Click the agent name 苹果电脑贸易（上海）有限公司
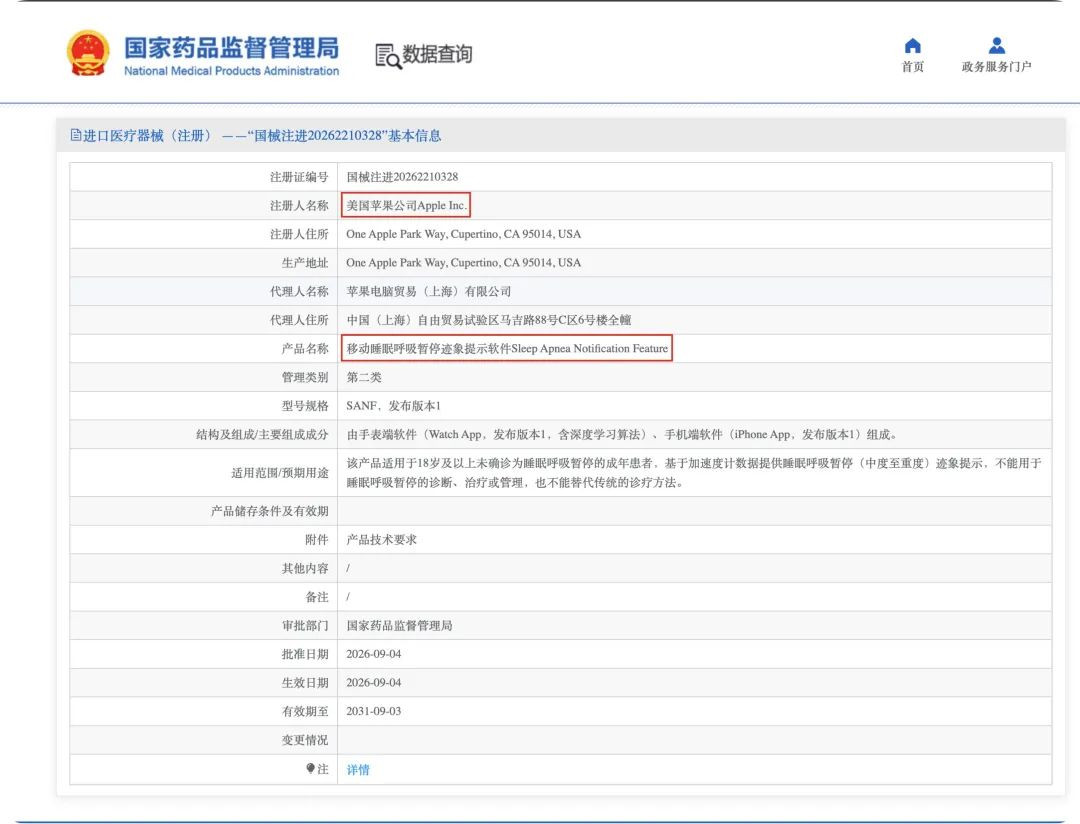The width and height of the screenshot is (1080, 824). point(428,291)
